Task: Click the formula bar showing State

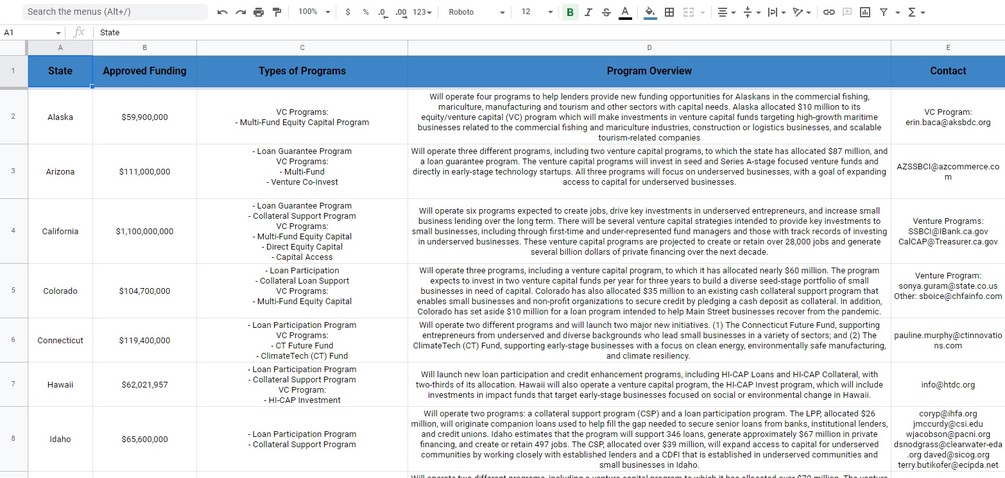Action: click(x=551, y=33)
